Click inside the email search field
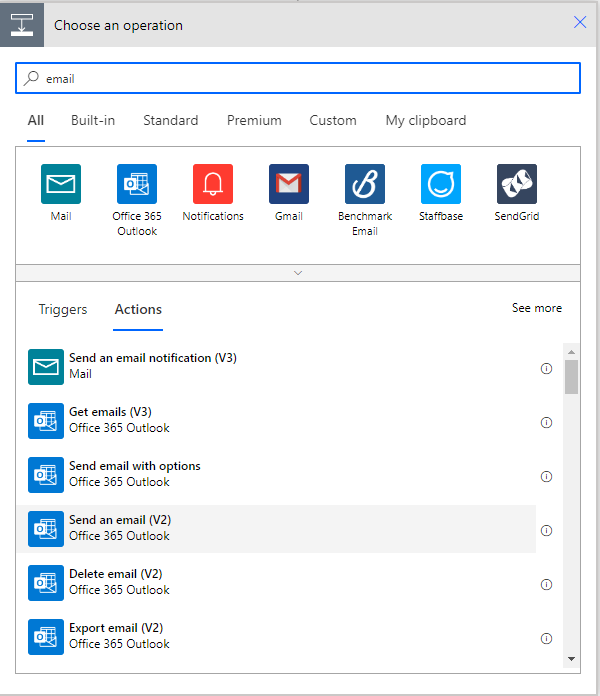This screenshot has width=600, height=696. click(300, 78)
